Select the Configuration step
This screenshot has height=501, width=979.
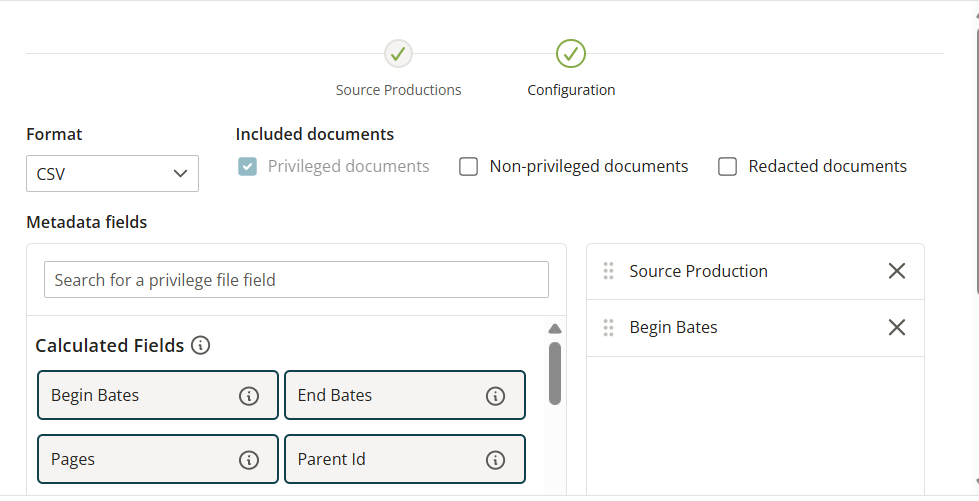[571, 54]
